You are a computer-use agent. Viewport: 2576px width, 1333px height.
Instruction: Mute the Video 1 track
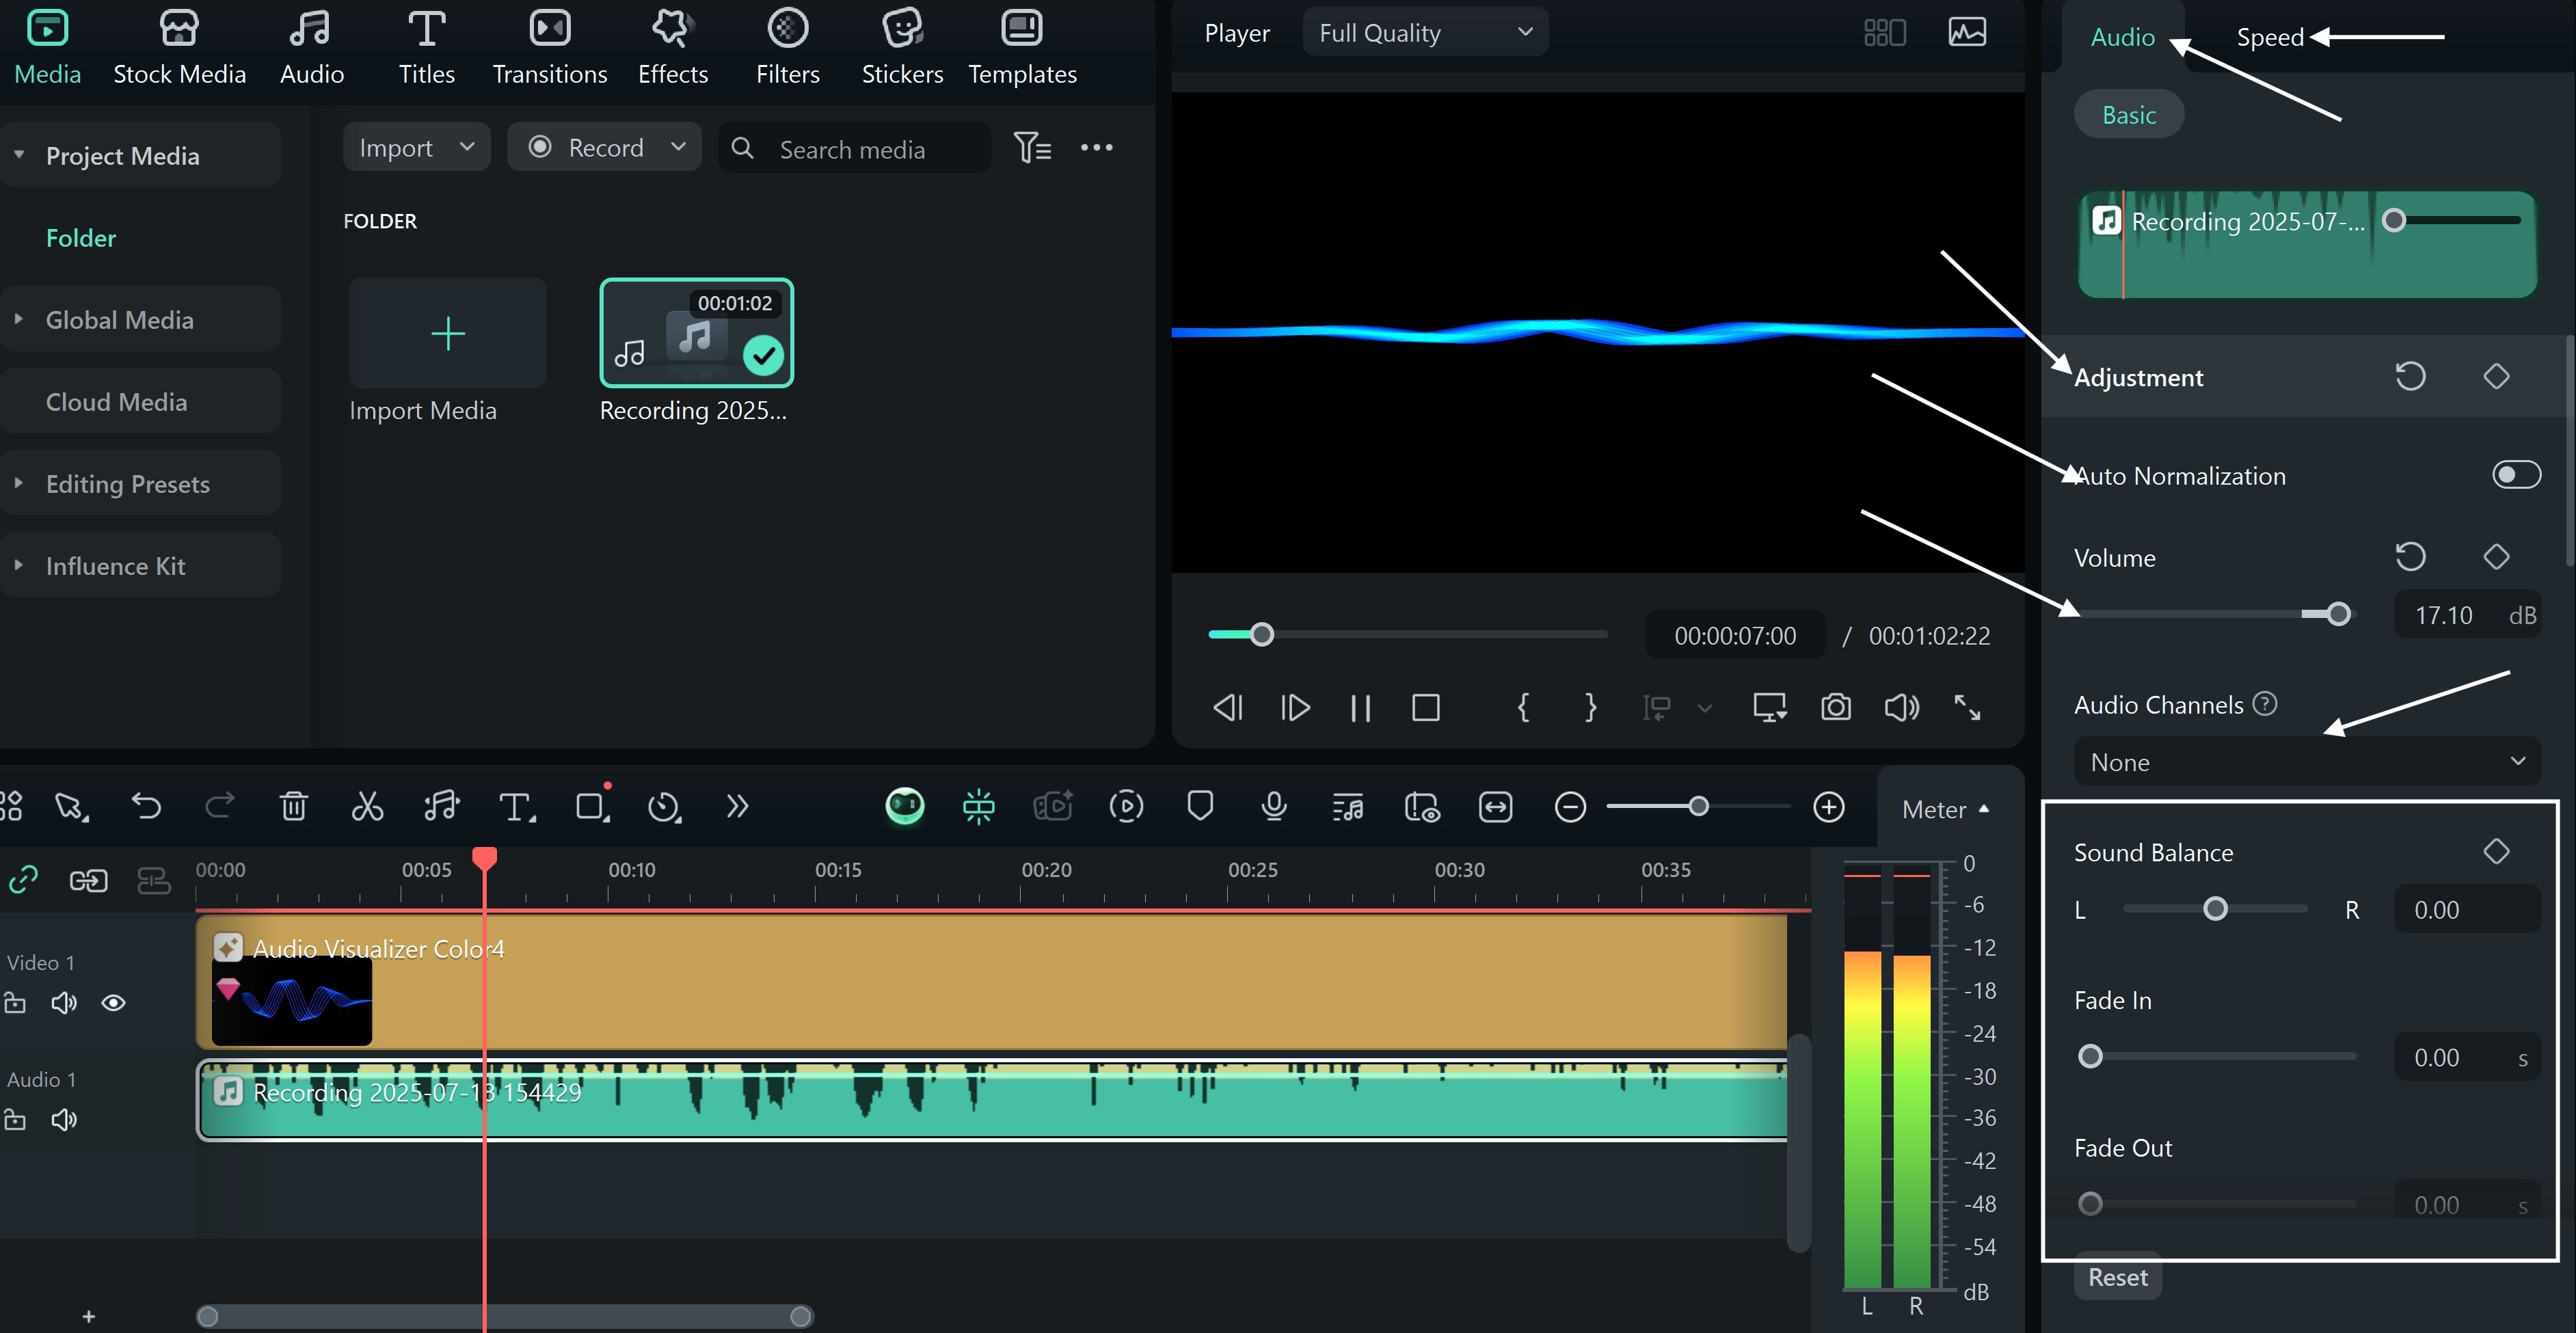pos(64,1003)
